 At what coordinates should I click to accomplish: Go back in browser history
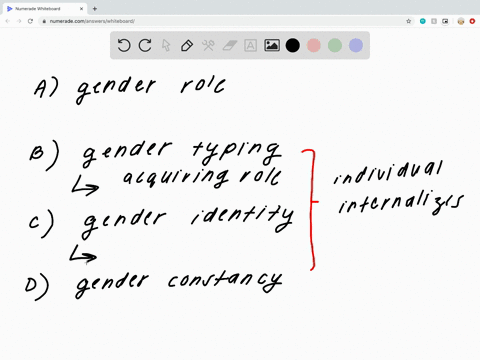pos(8,21)
